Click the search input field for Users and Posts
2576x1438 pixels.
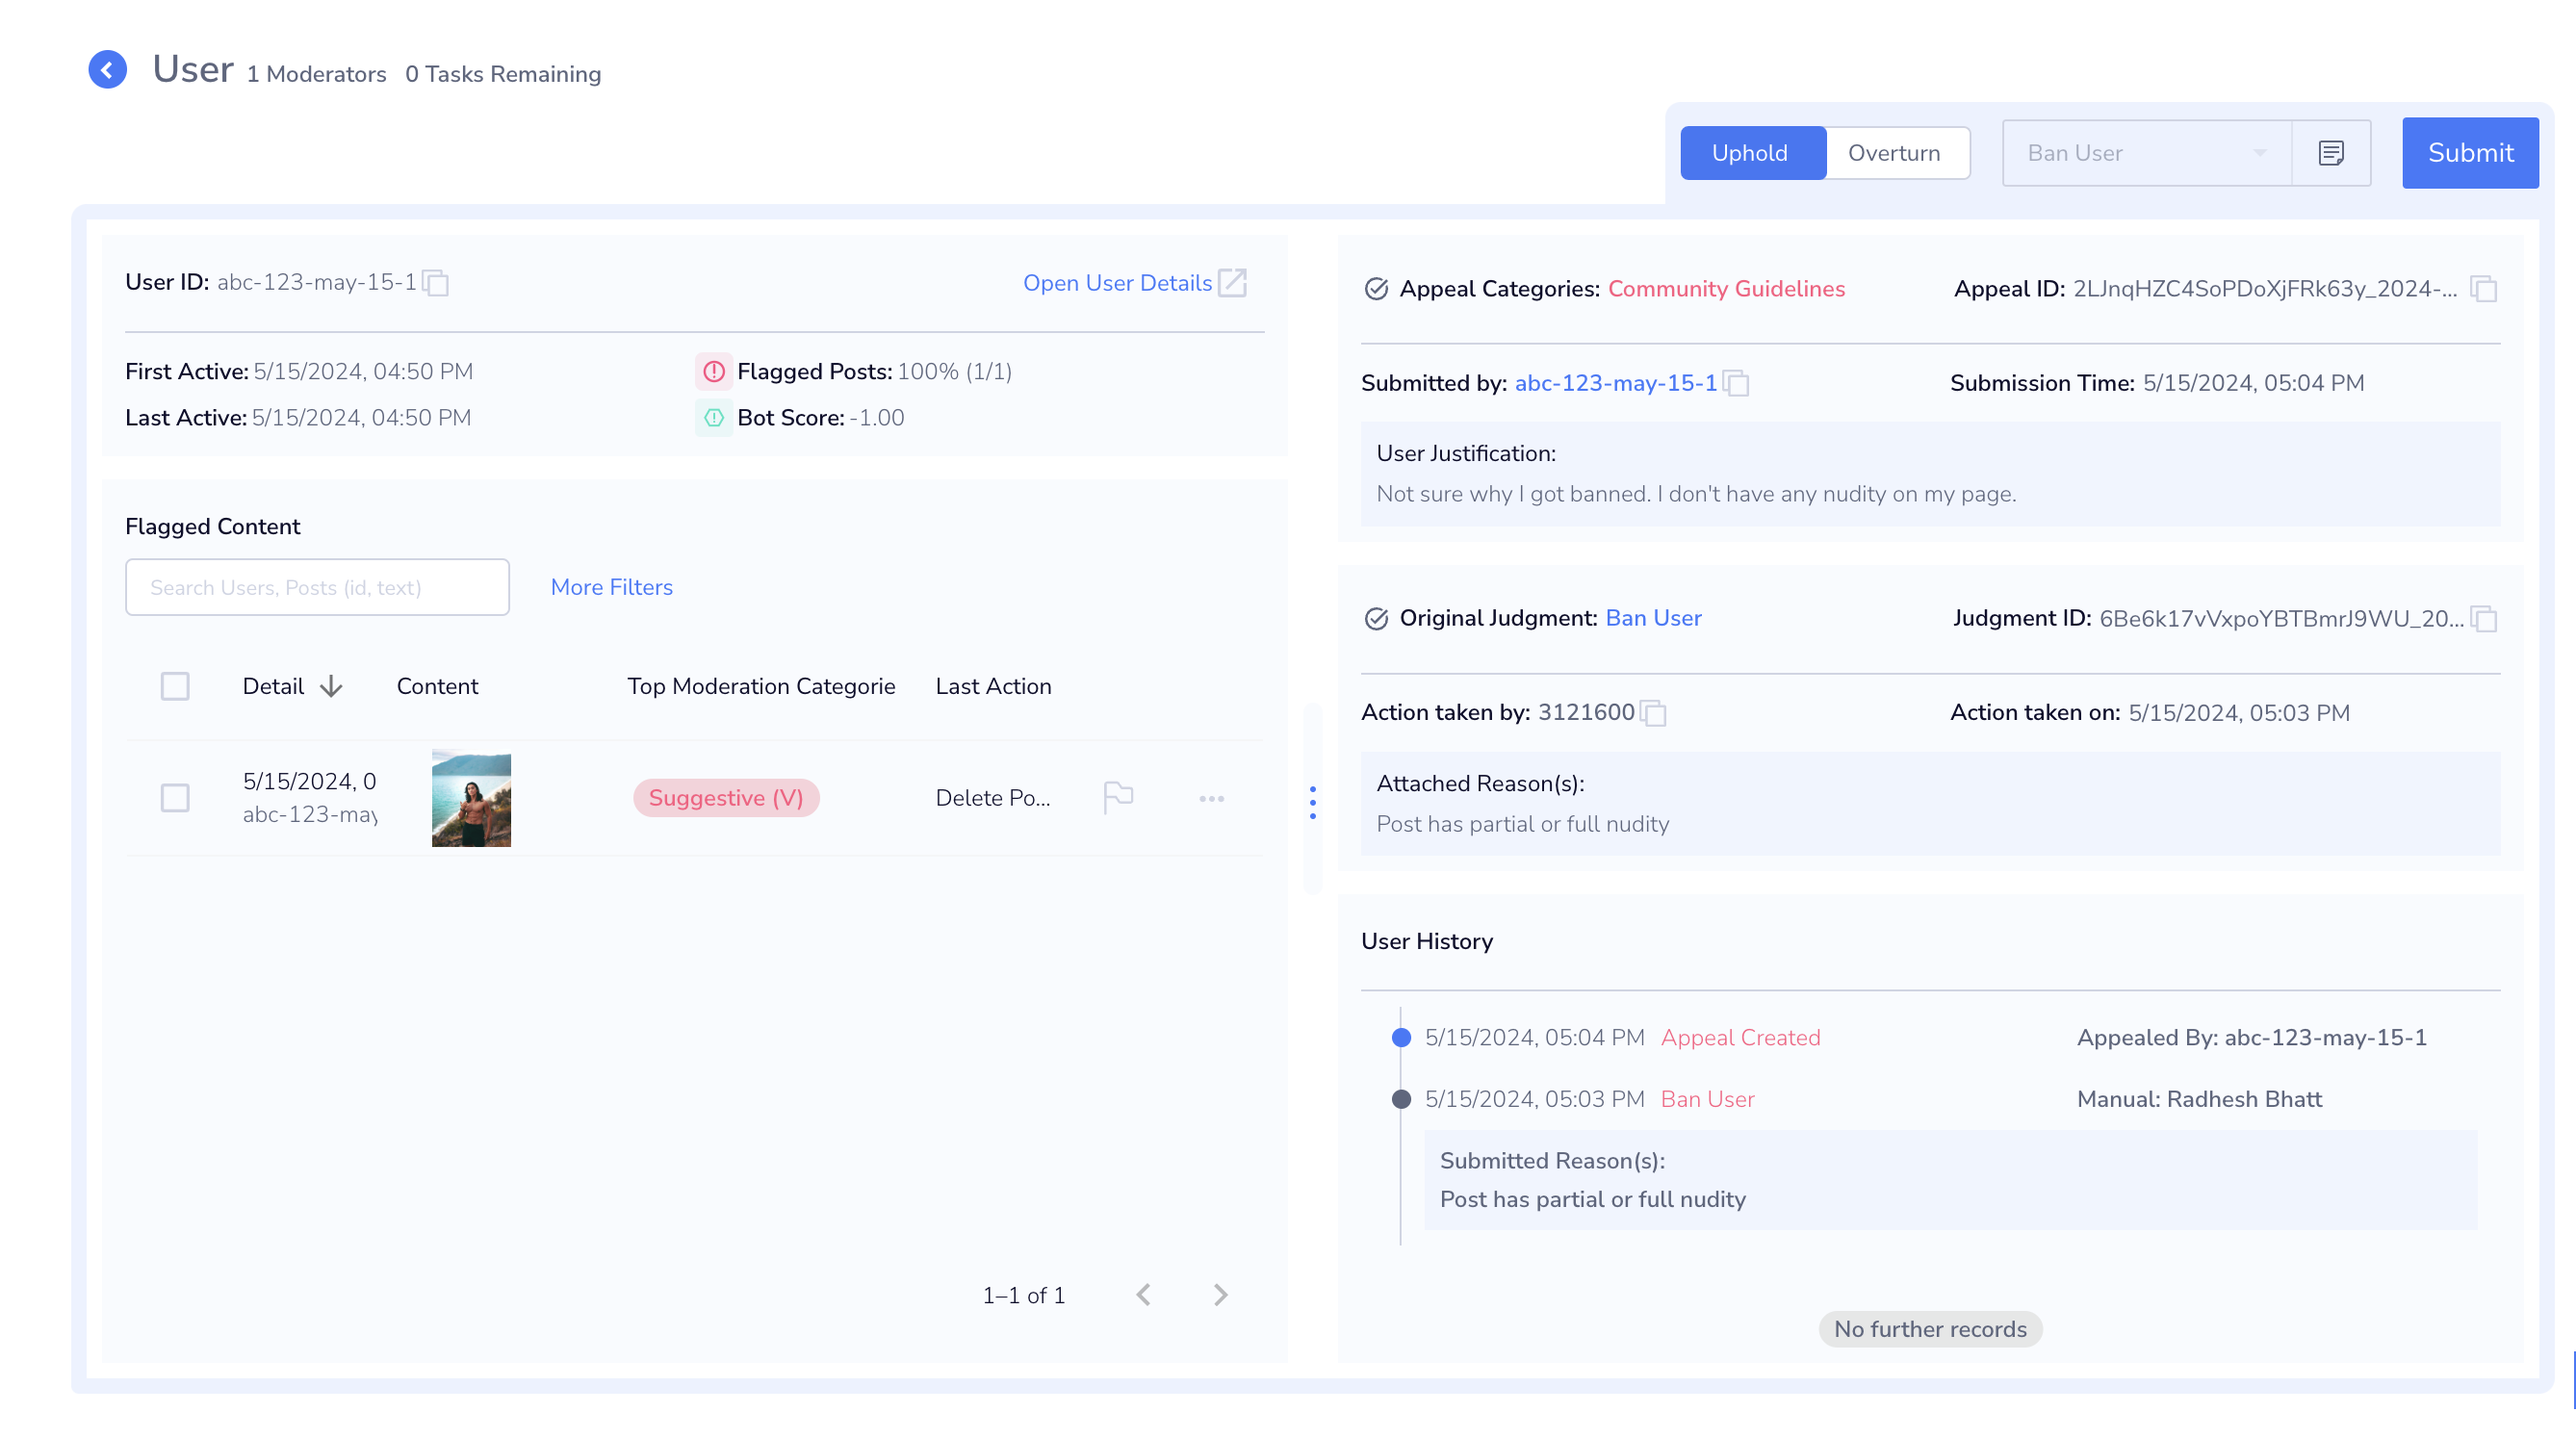317,587
